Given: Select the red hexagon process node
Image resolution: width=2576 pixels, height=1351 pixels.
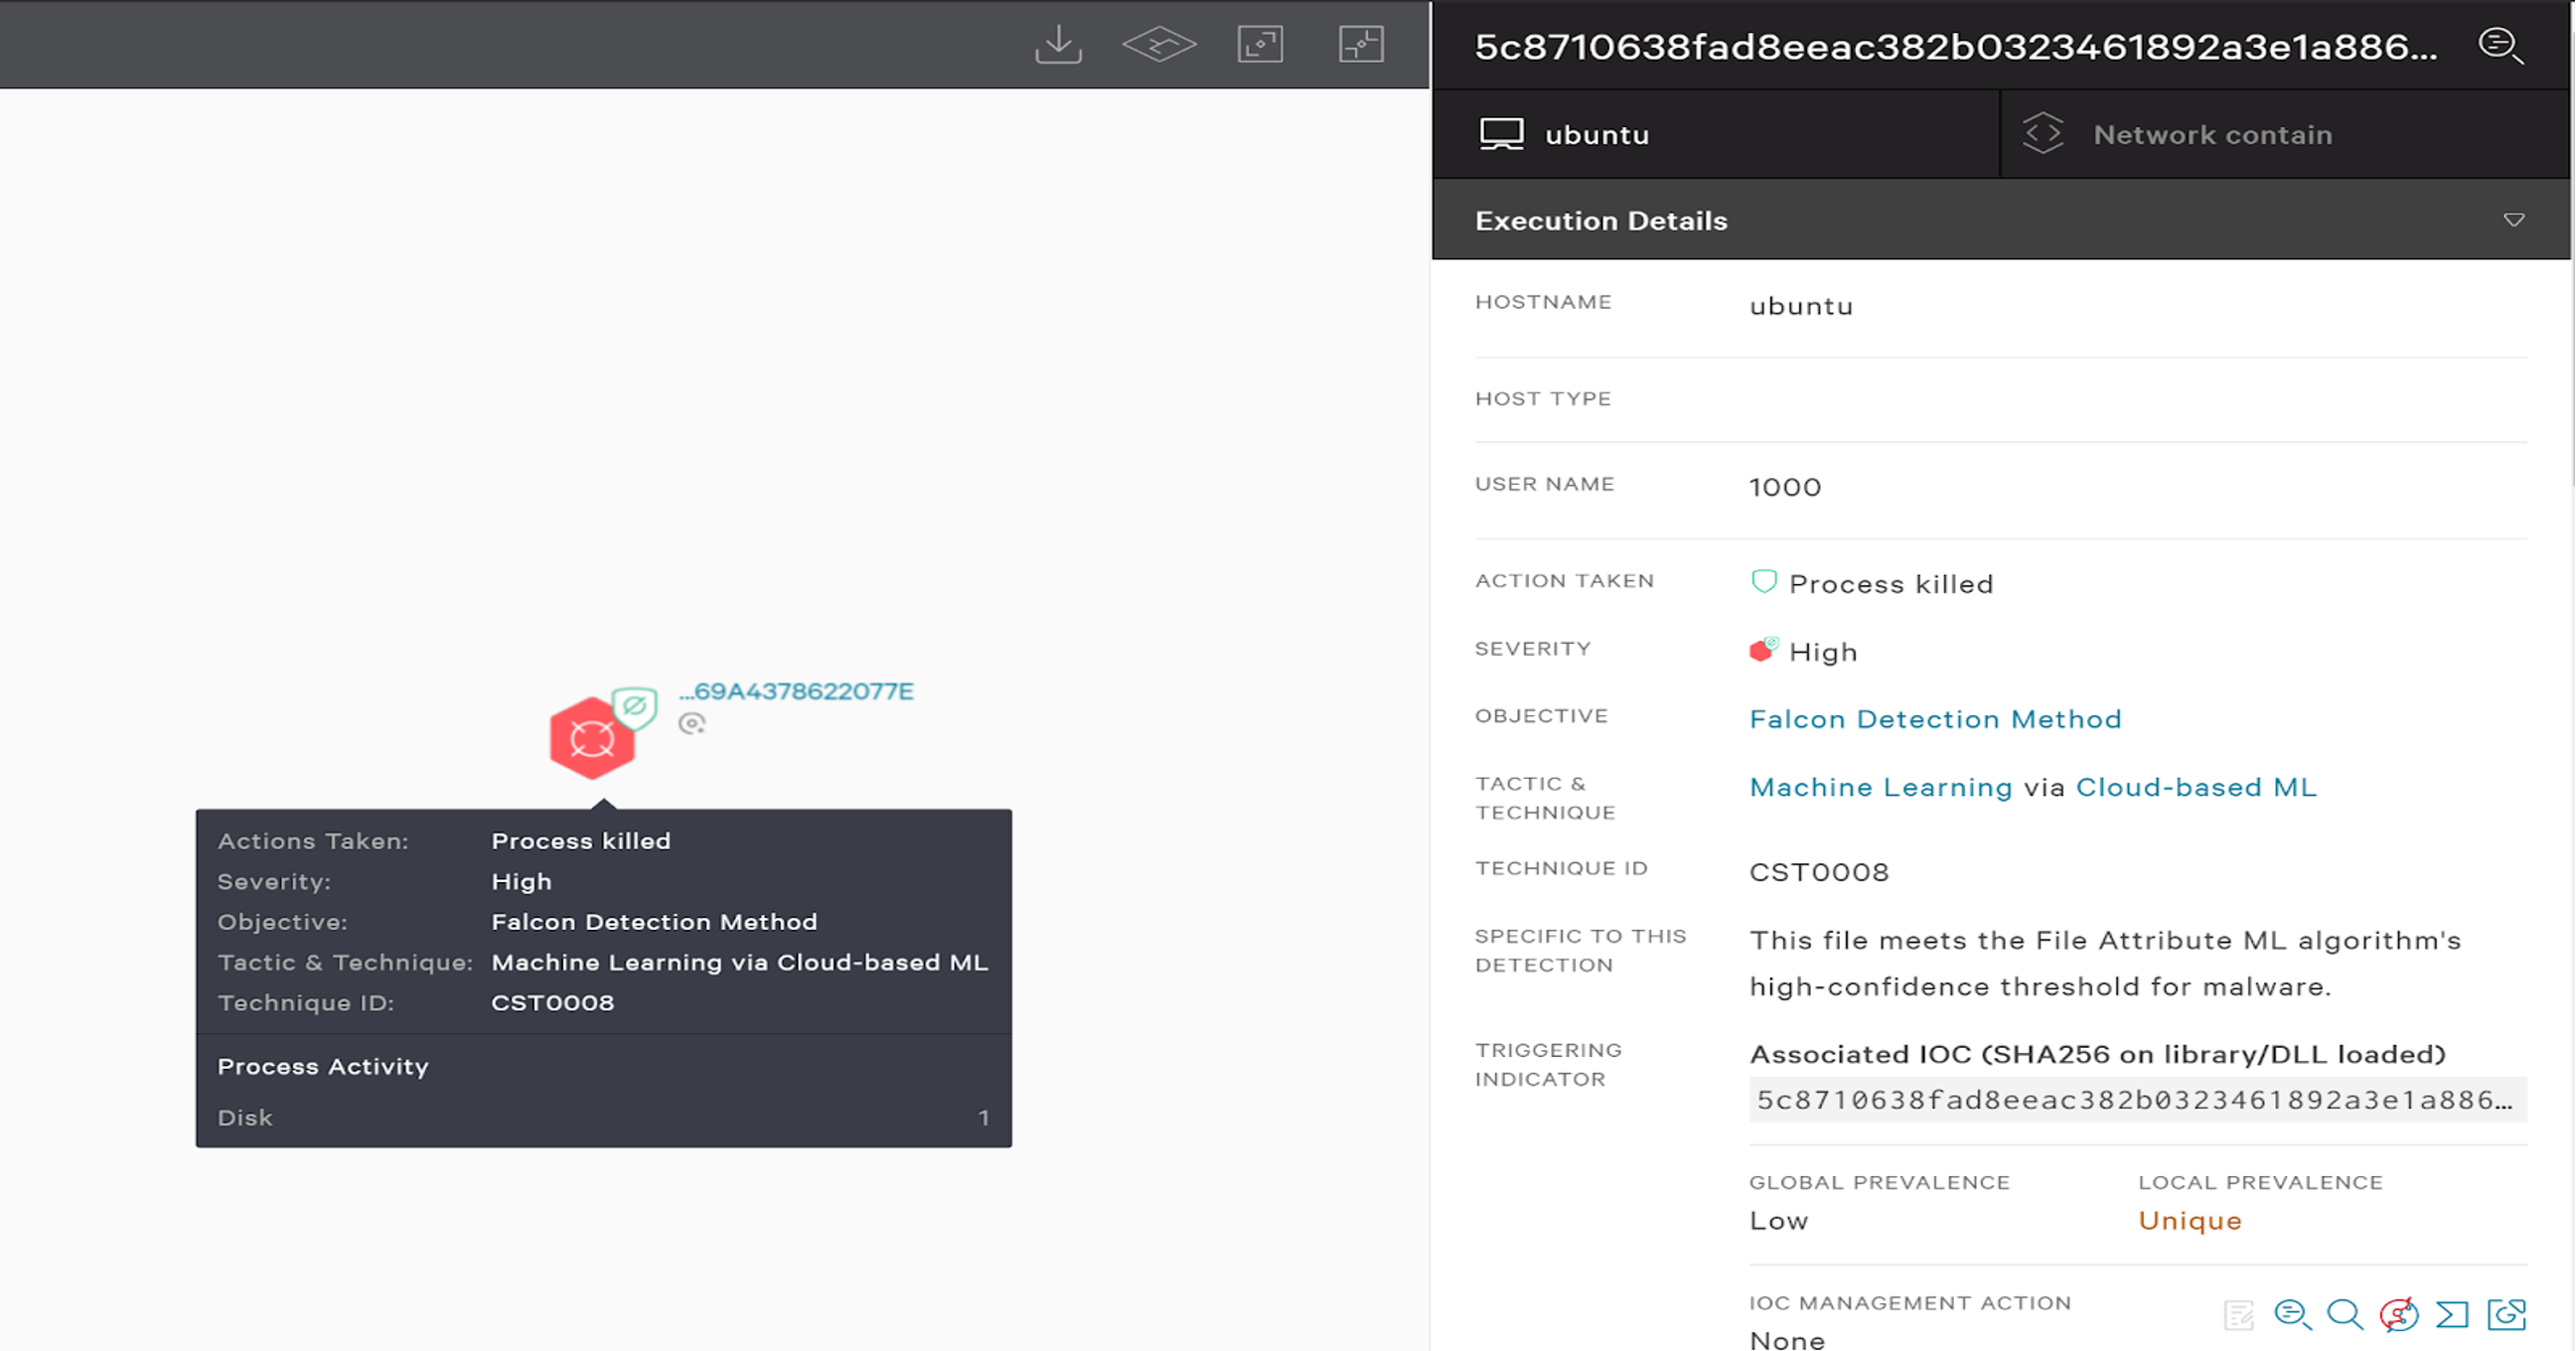Looking at the screenshot, I should tap(592, 738).
